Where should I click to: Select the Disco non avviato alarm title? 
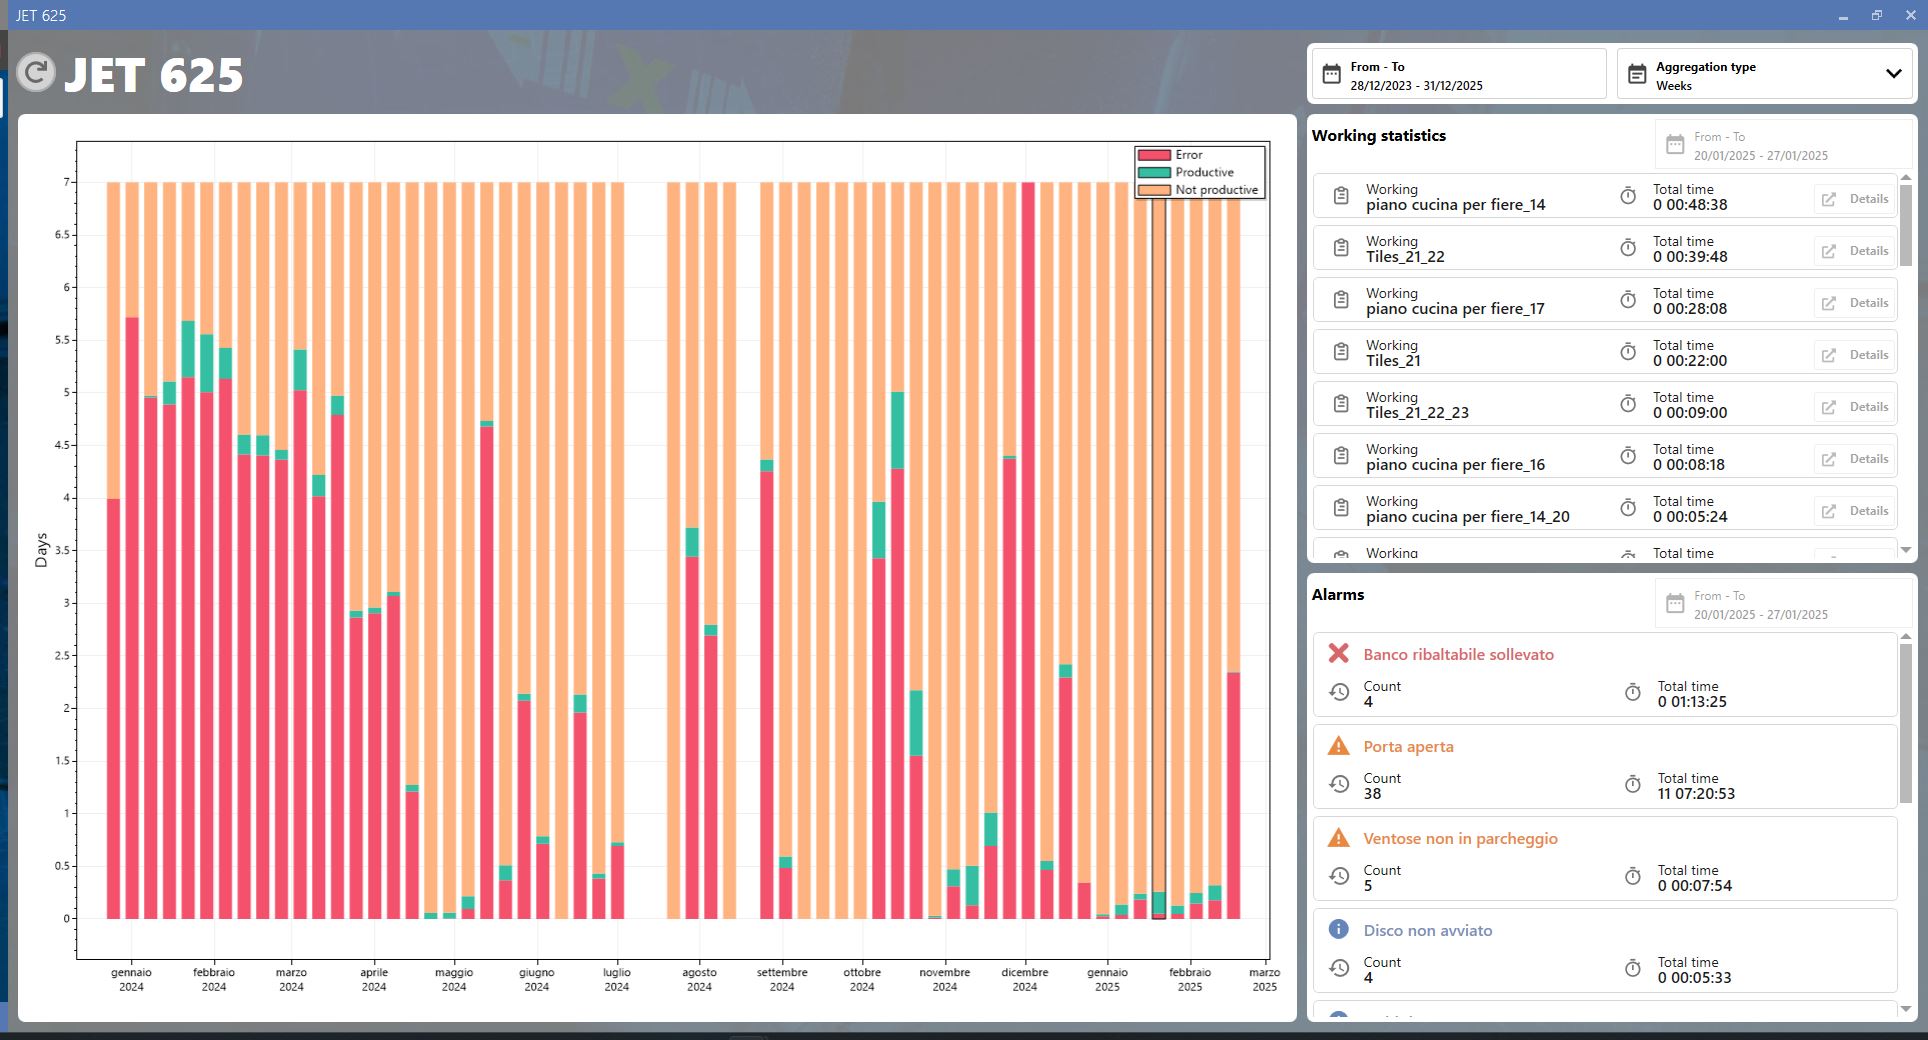[1427, 930]
